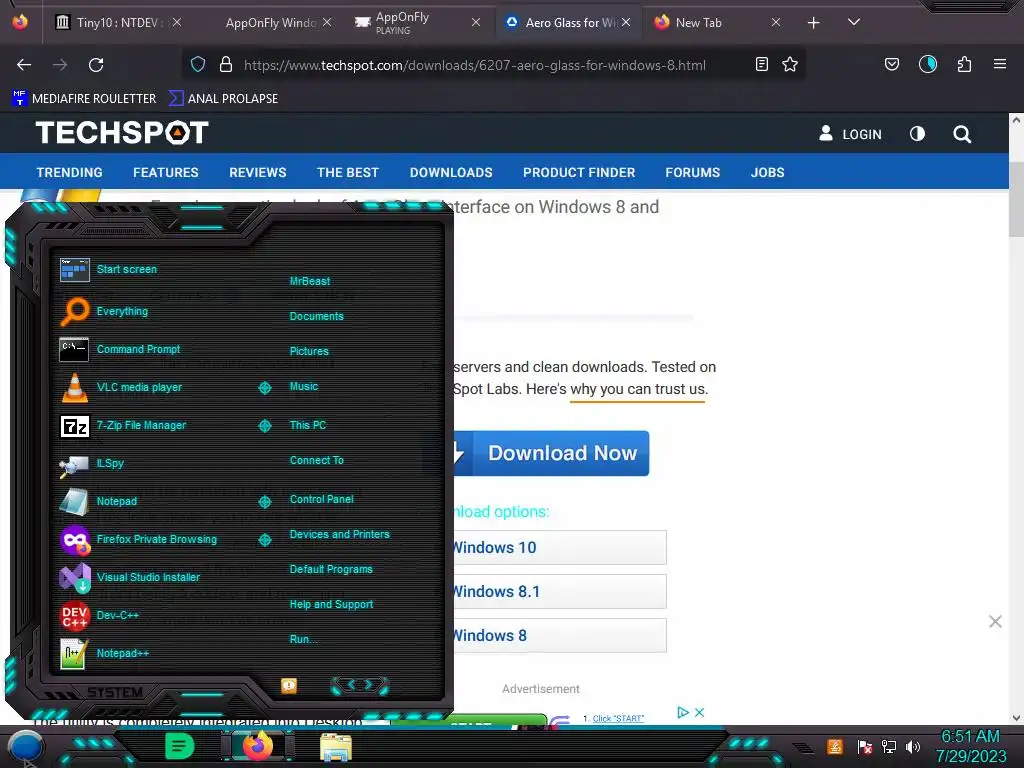The width and height of the screenshot is (1024, 768).
Task: Switch to Tiny10 : NTDEV tab
Action: click(x=118, y=22)
